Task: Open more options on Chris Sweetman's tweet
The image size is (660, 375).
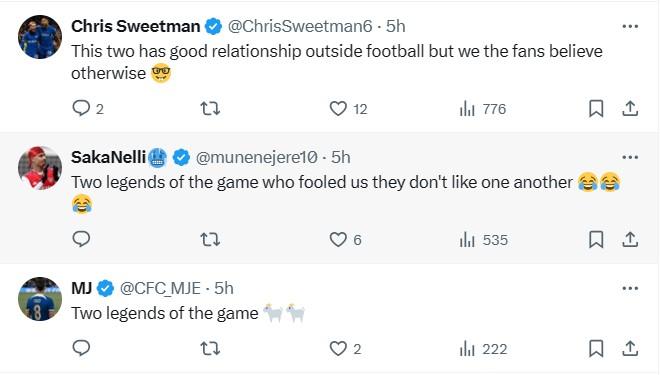Action: (630, 27)
